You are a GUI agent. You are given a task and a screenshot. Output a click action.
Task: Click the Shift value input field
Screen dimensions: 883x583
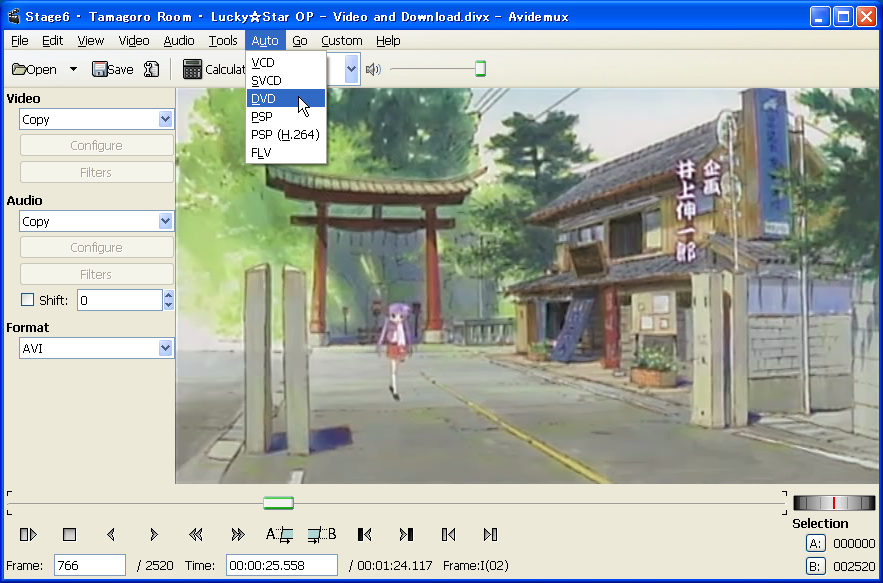coord(120,300)
